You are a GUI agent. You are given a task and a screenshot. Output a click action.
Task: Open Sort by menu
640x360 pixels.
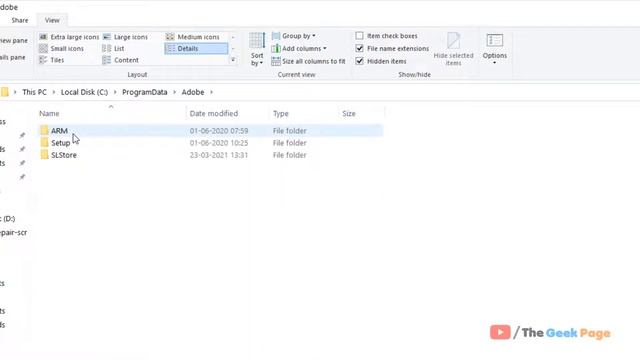tap(257, 50)
